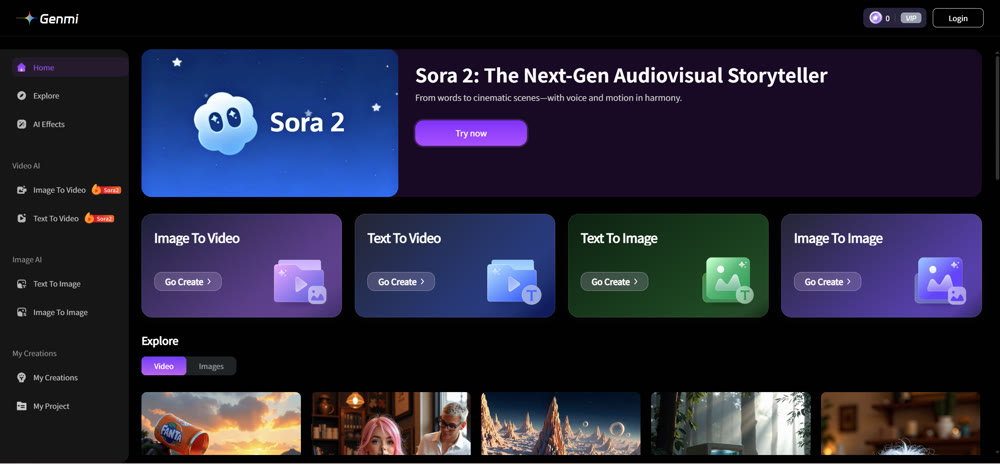Click the Genmi logo icon
This screenshot has width=1000, height=464.
click(x=26, y=18)
